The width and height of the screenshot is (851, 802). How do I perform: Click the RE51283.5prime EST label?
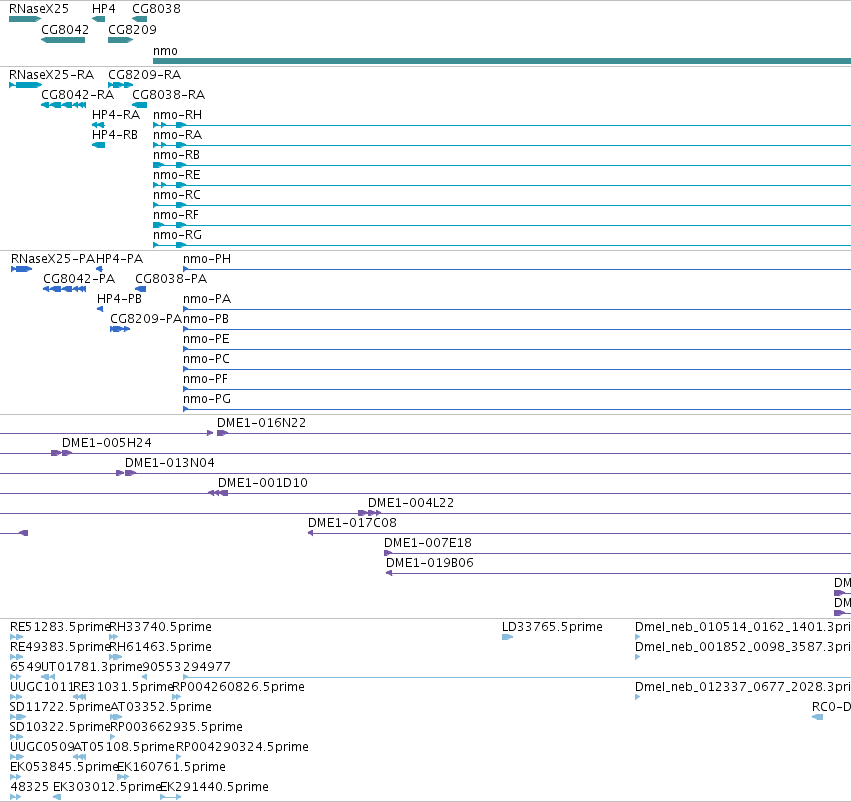point(60,627)
